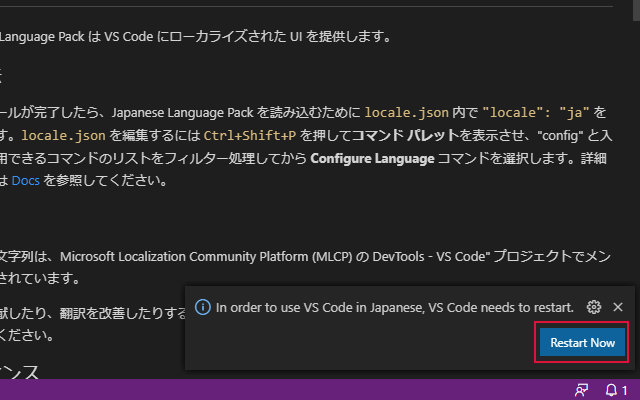Click the DevTools - VS Code text
The image size is (640, 400).
pyautogui.click(x=431, y=256)
